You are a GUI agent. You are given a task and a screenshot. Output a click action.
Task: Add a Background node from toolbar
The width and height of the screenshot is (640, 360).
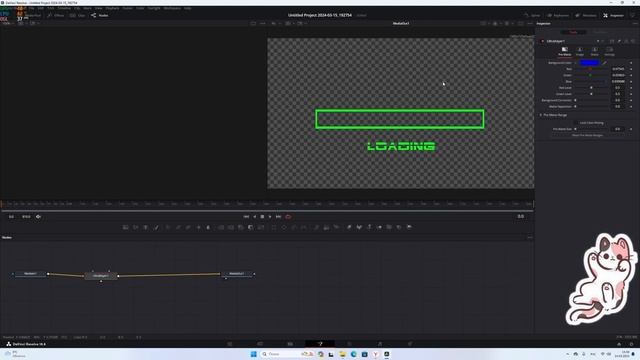[126, 227]
